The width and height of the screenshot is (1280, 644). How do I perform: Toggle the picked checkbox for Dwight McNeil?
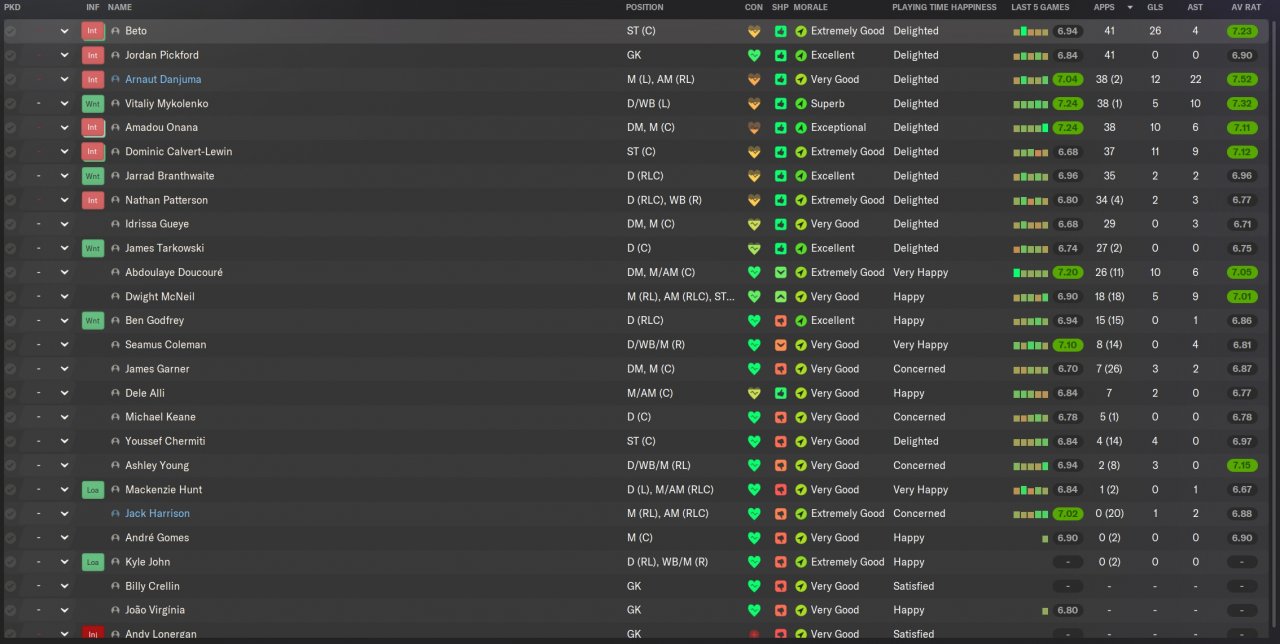[x=10, y=297]
